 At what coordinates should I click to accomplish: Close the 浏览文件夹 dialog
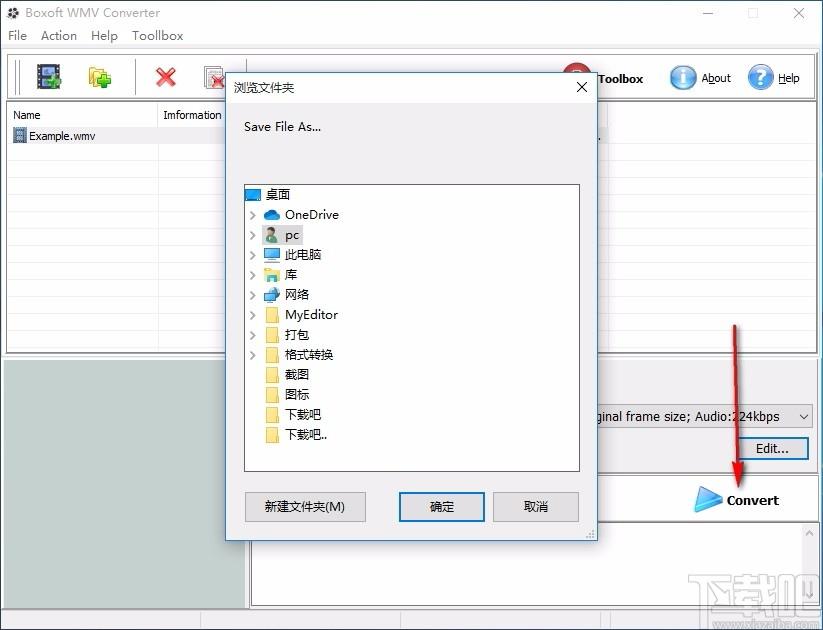[582, 87]
